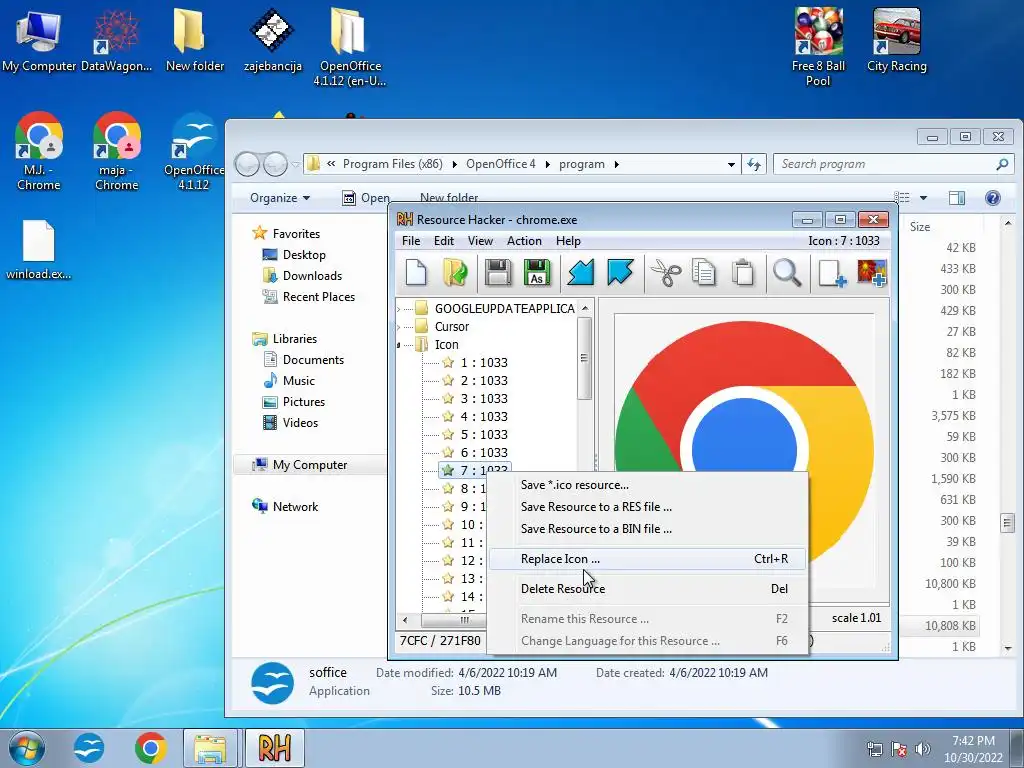1024x768 pixels.
Task: Open the view options dropdown arrow in Explorer
Action: 923,198
